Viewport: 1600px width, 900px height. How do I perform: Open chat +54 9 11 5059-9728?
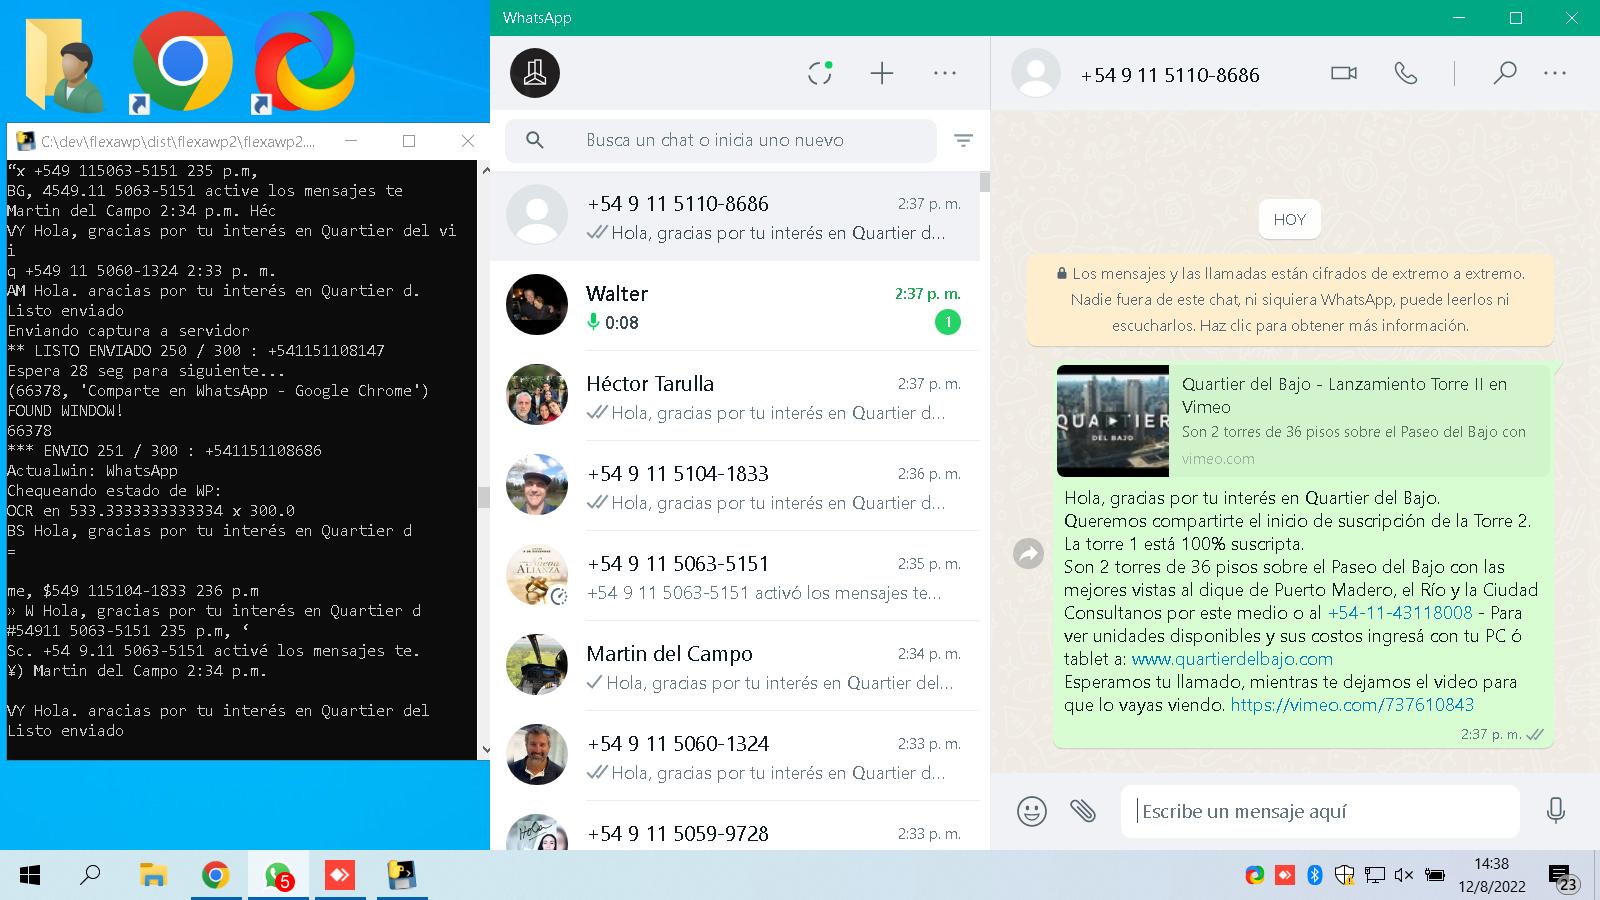click(x=735, y=826)
